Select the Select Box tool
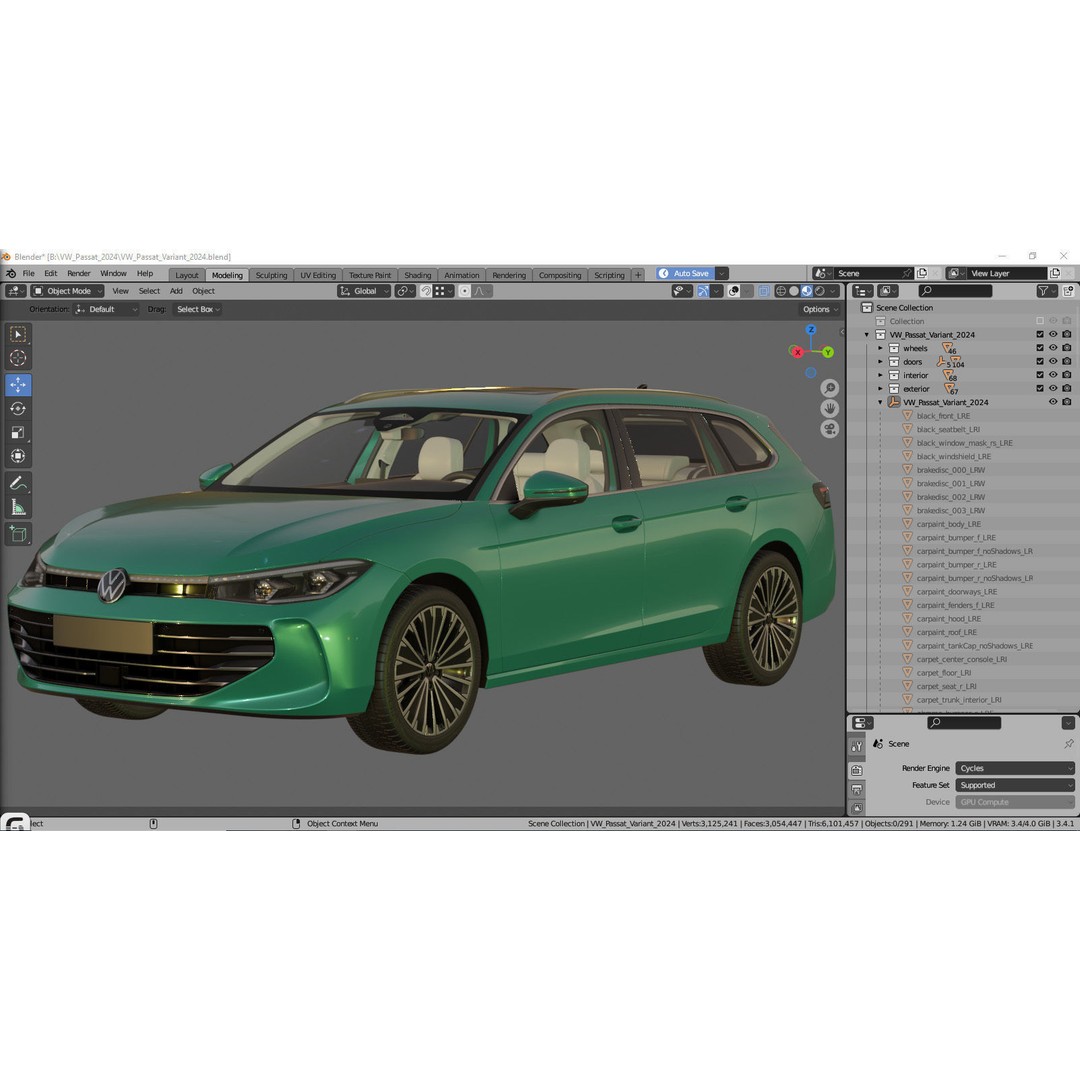Image resolution: width=1080 pixels, height=1080 pixels. [x=18, y=334]
